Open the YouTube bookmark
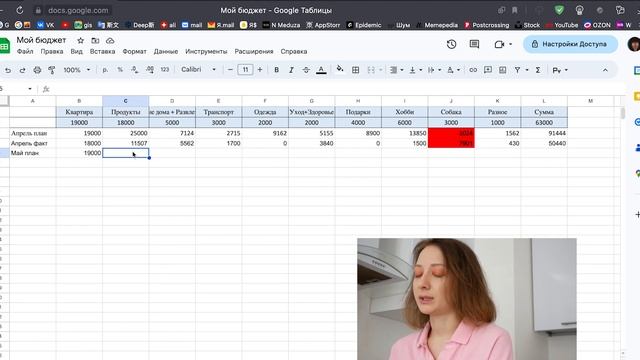The width and height of the screenshot is (640, 360). click(561, 25)
